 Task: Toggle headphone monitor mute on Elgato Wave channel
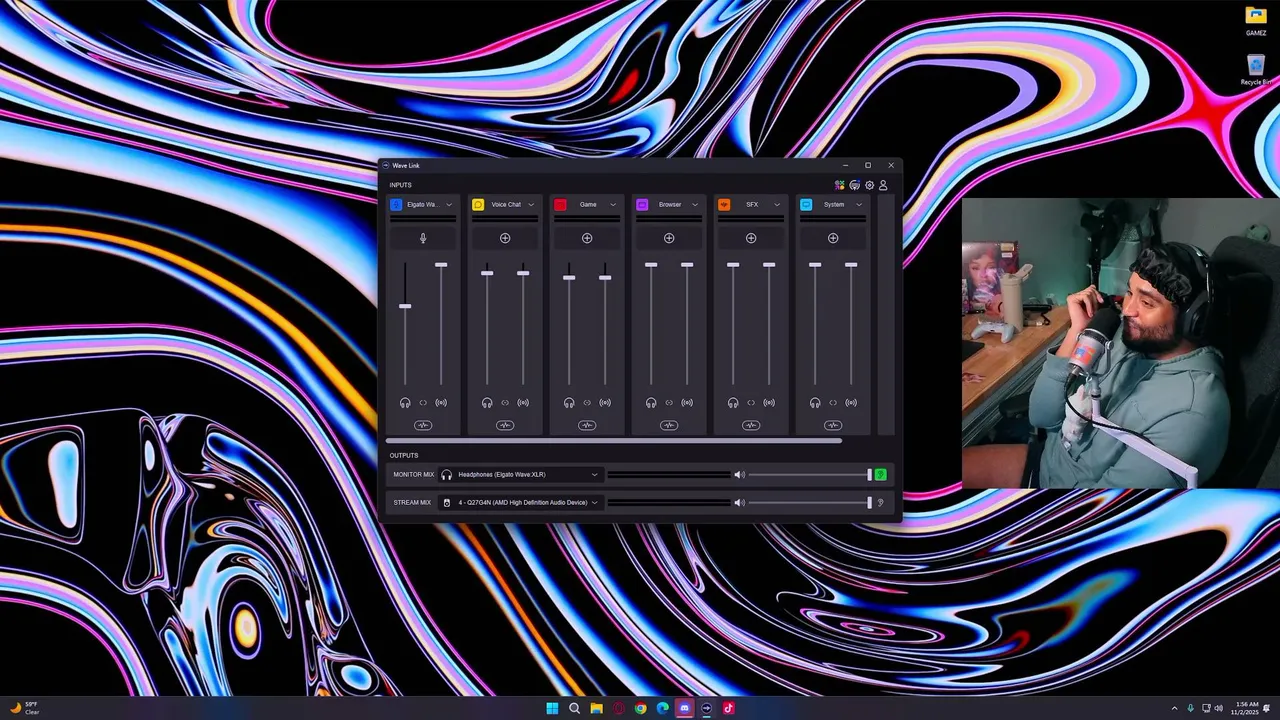coord(405,402)
